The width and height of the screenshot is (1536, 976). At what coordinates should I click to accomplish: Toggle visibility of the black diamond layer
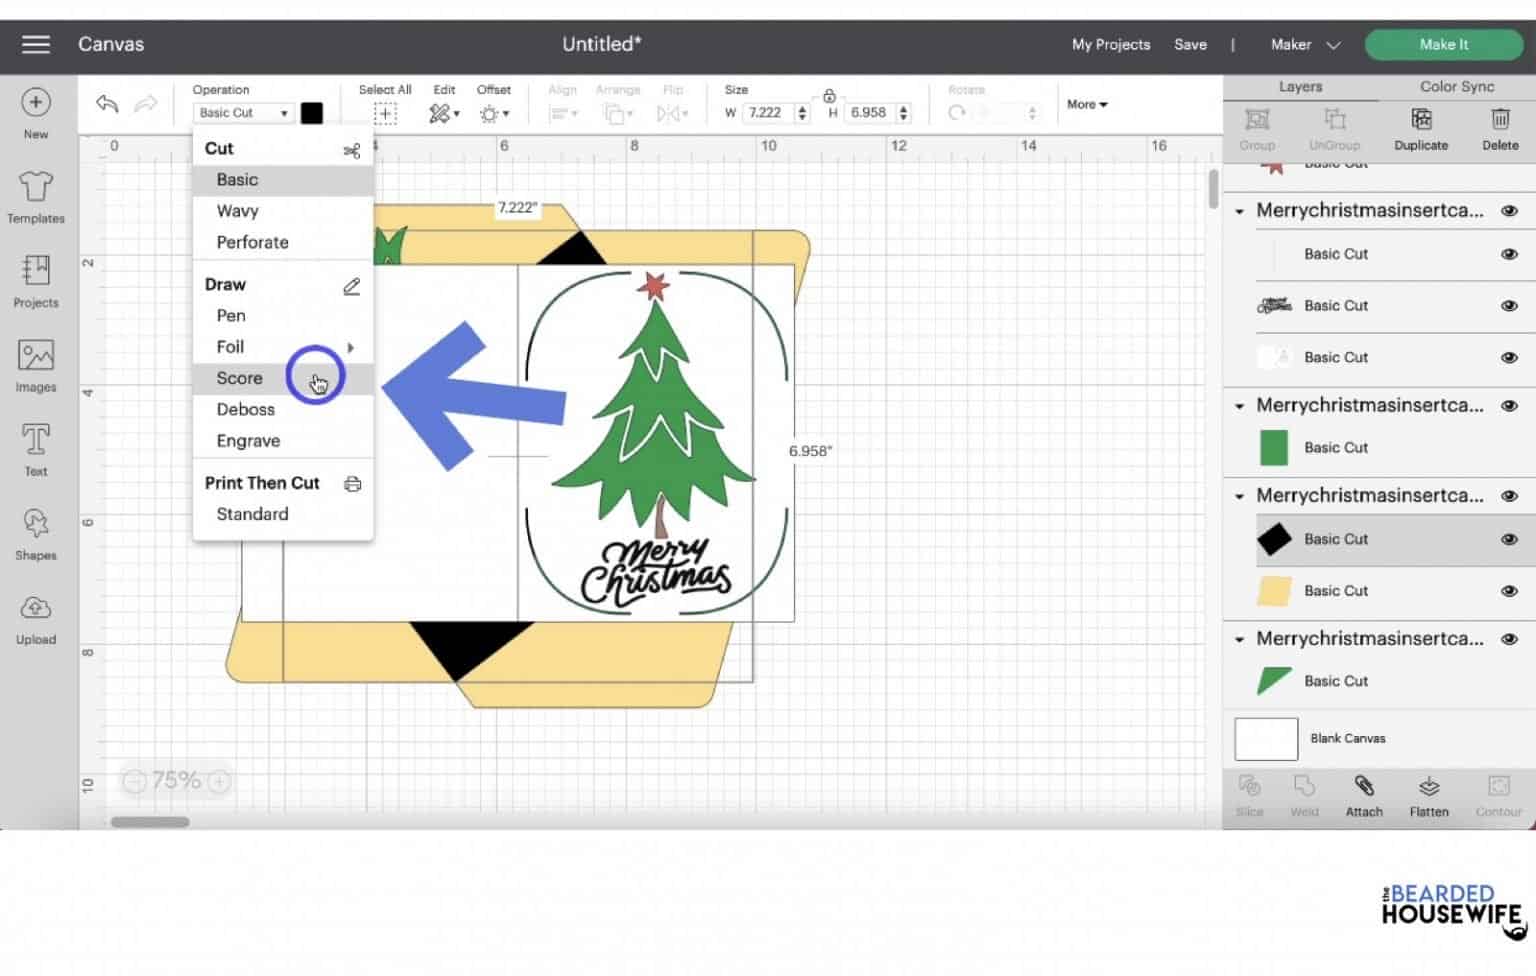[1508, 539]
